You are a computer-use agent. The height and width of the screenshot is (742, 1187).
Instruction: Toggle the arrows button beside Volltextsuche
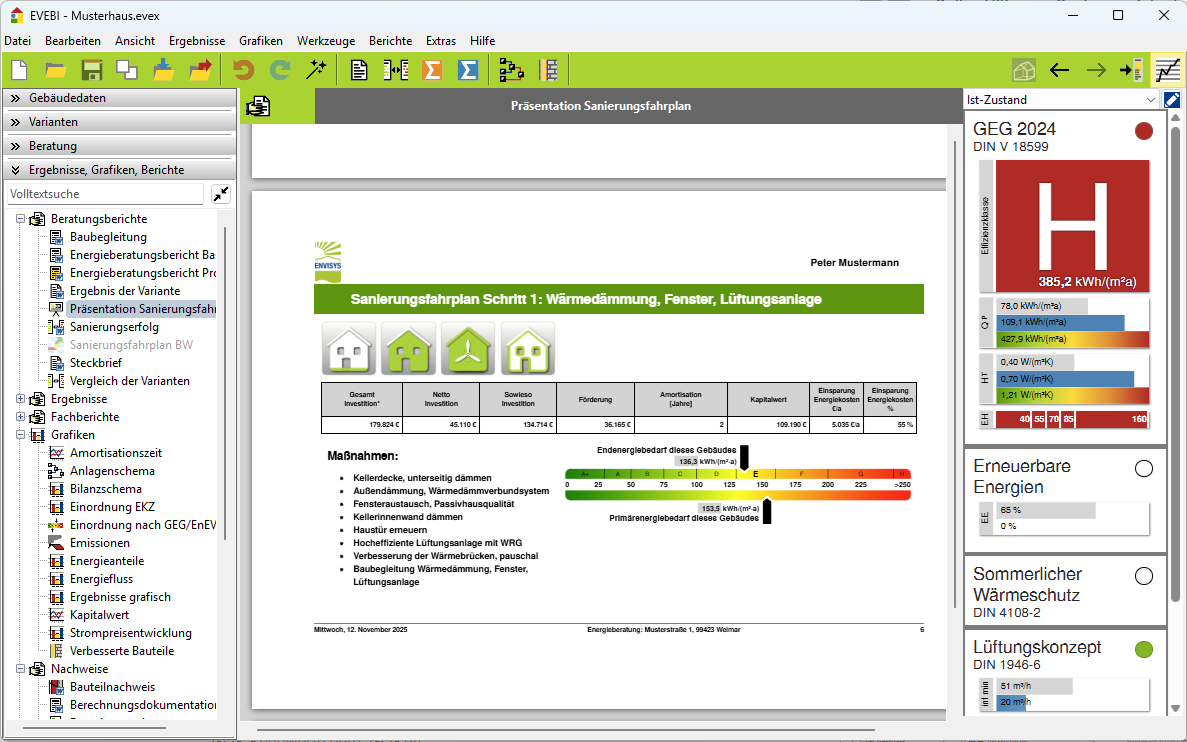coord(221,193)
